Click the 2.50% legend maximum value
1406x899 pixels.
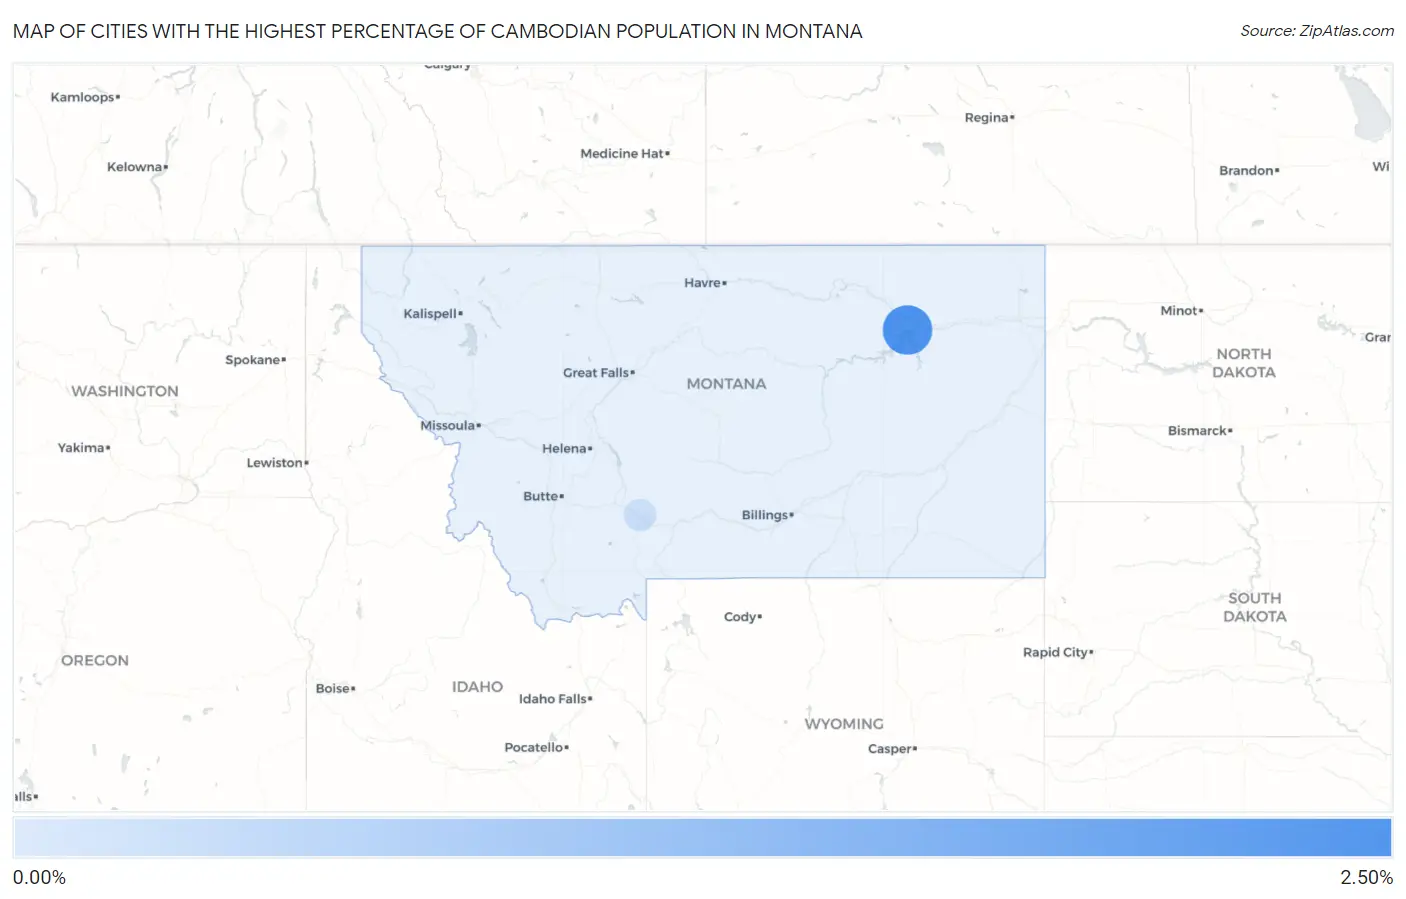pyautogui.click(x=1366, y=878)
